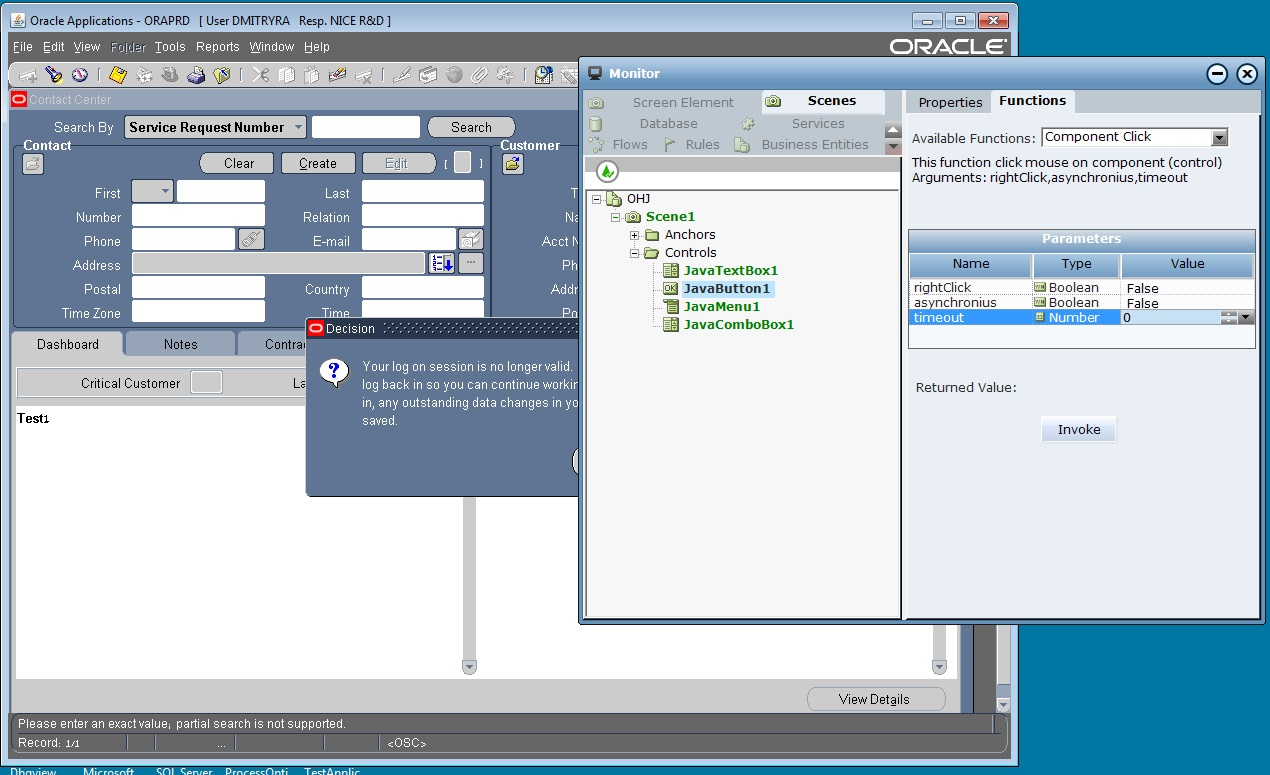Select the rightClick parameter row
The image size is (1270, 775).
(1081, 288)
